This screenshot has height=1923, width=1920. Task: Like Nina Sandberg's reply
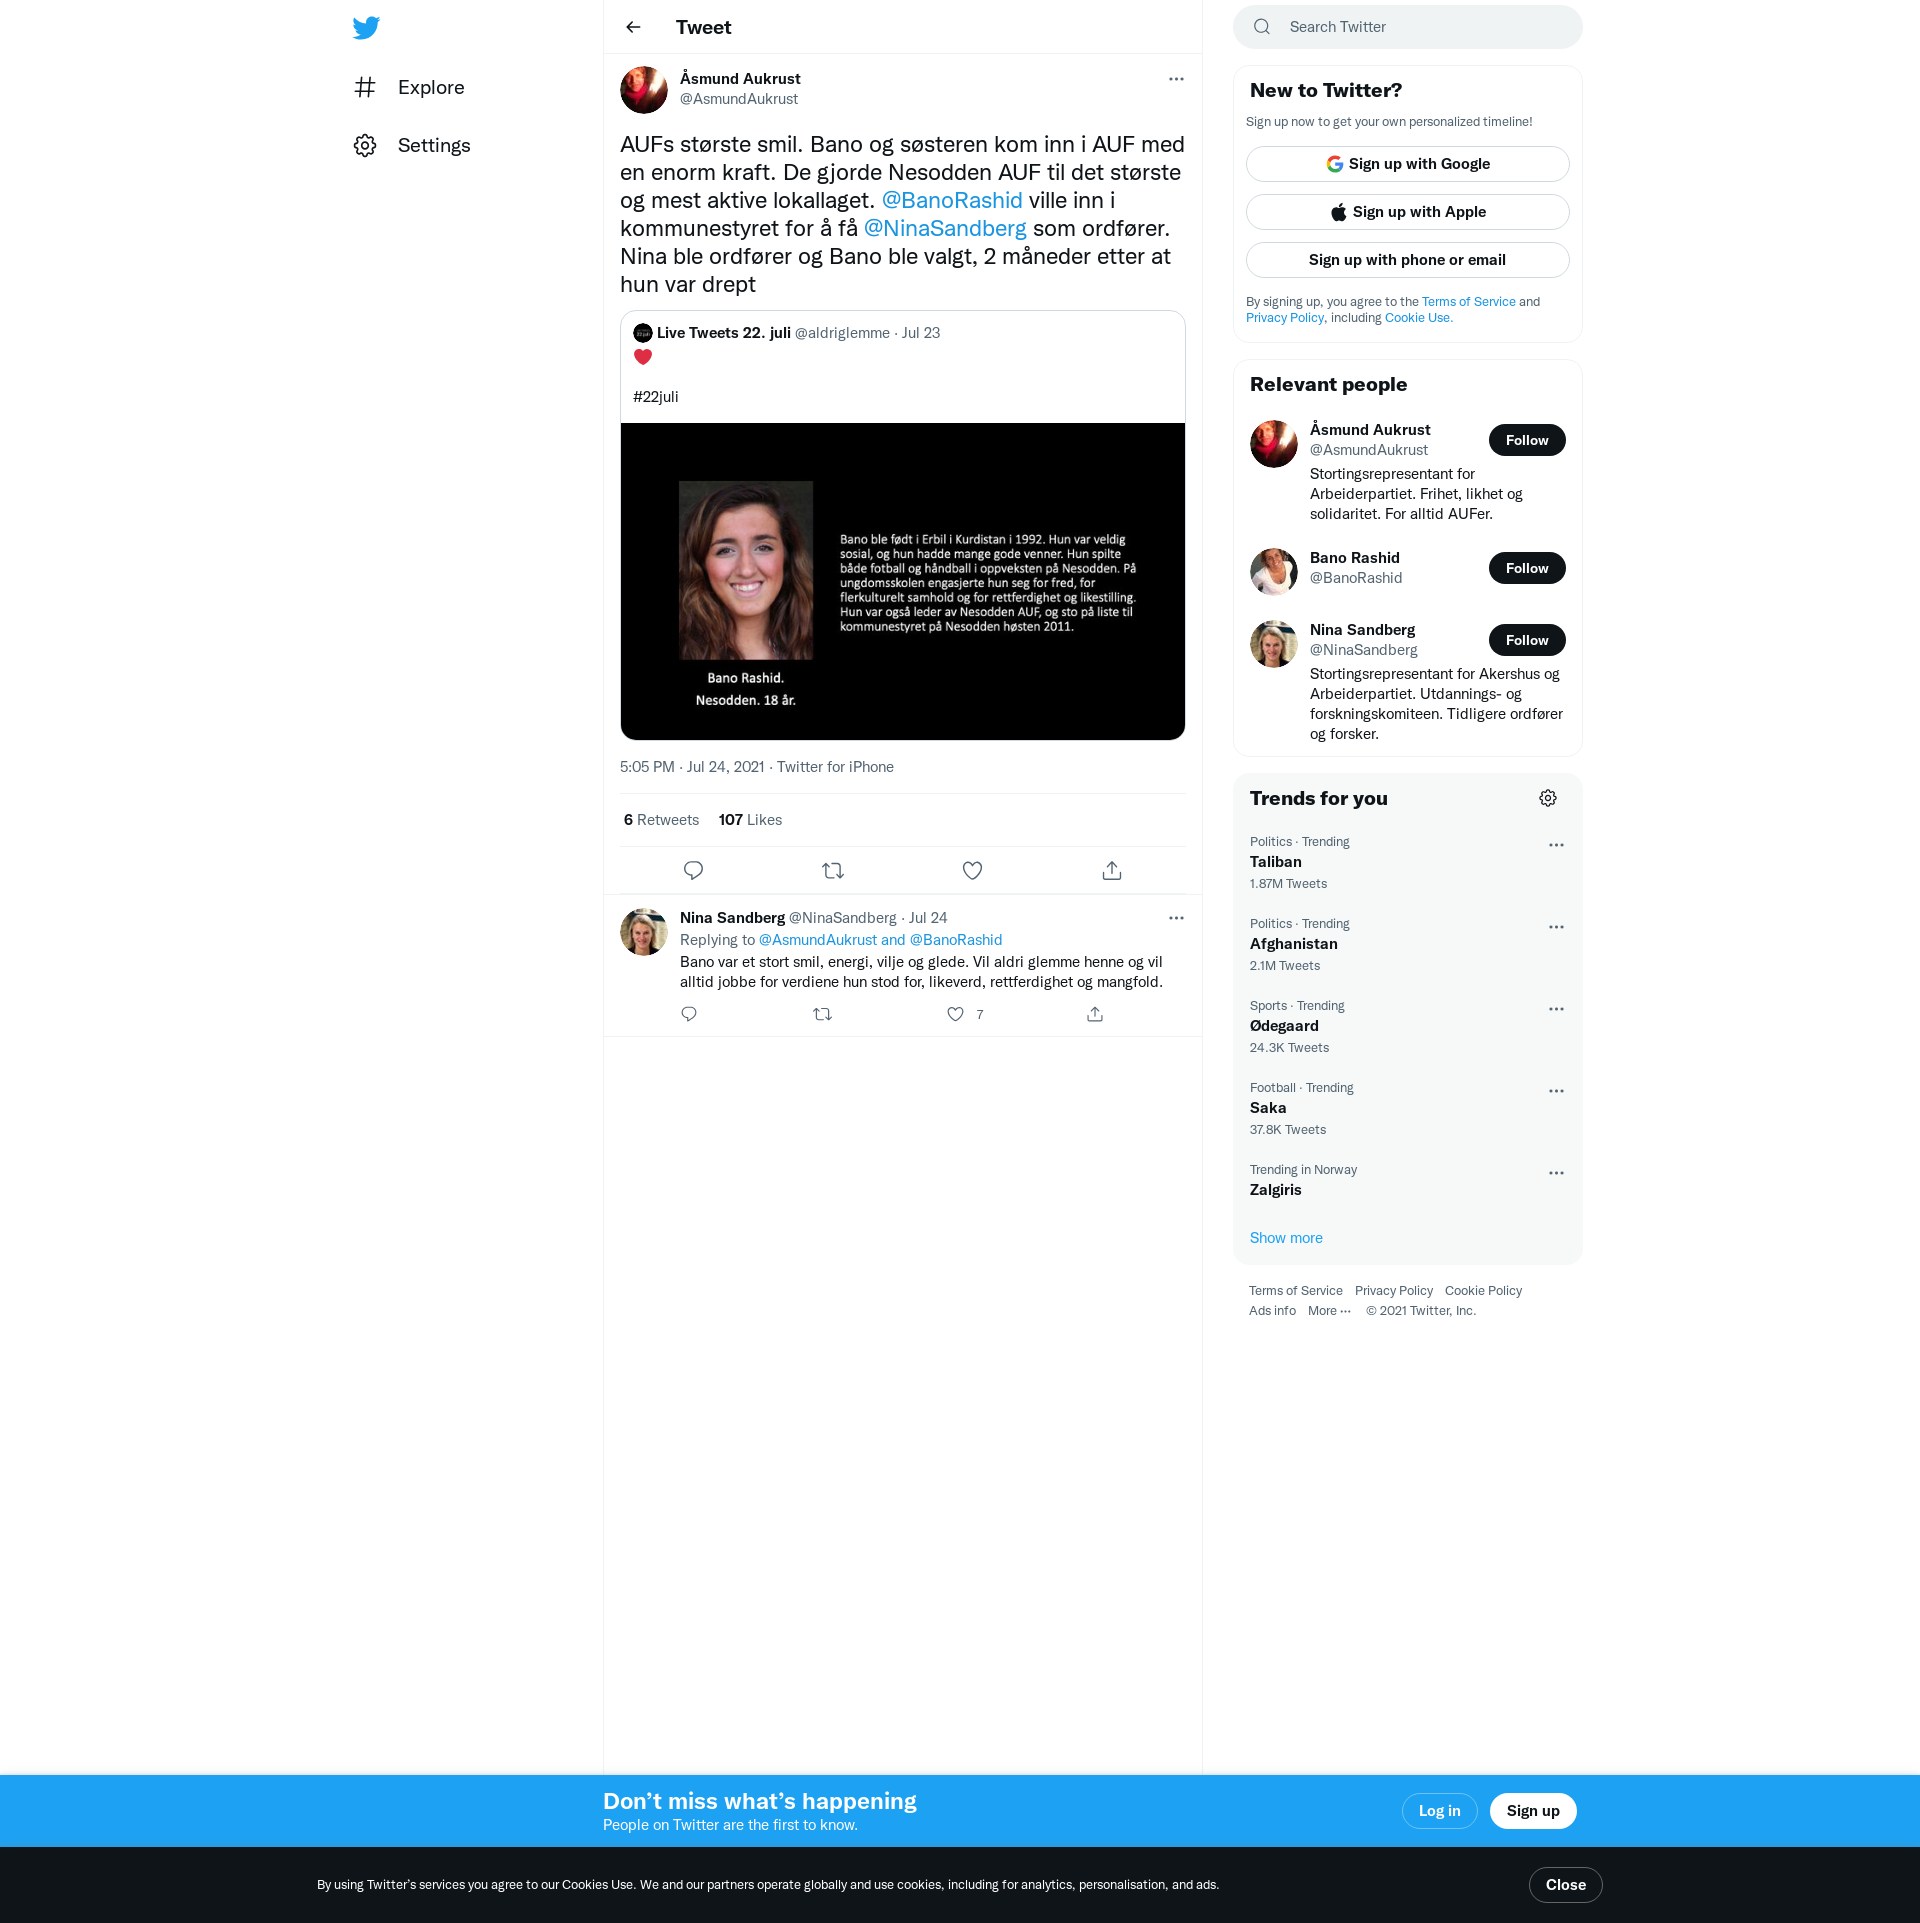click(956, 1014)
